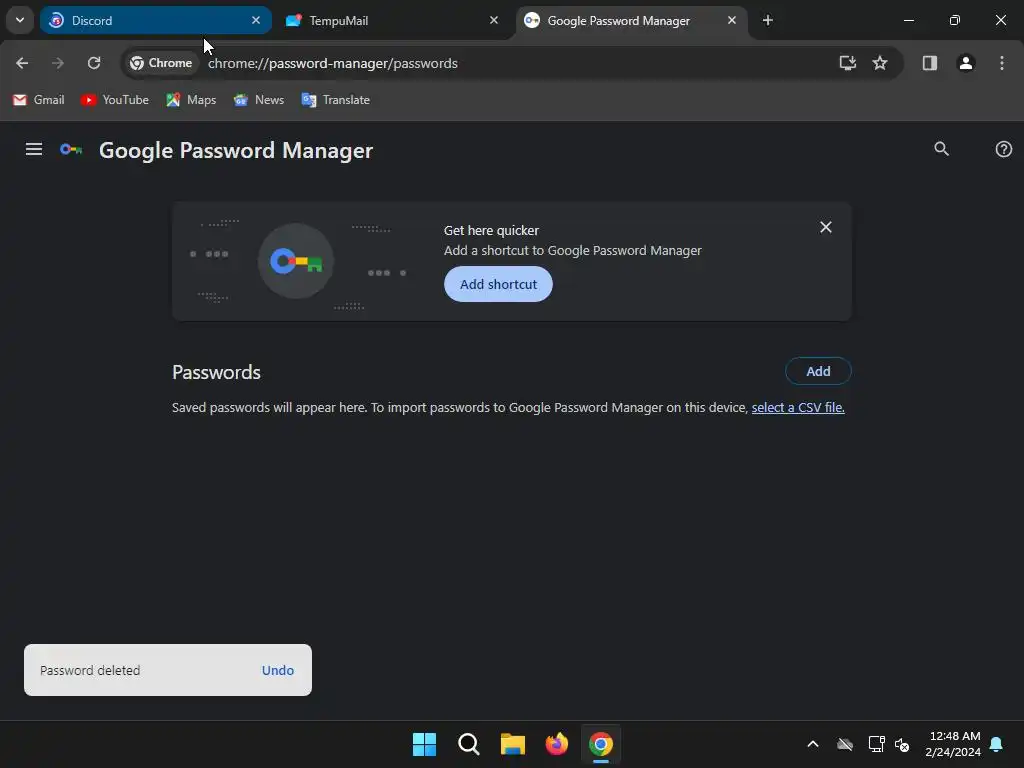
Task: Open the notifications bell icon
Action: pos(997,744)
